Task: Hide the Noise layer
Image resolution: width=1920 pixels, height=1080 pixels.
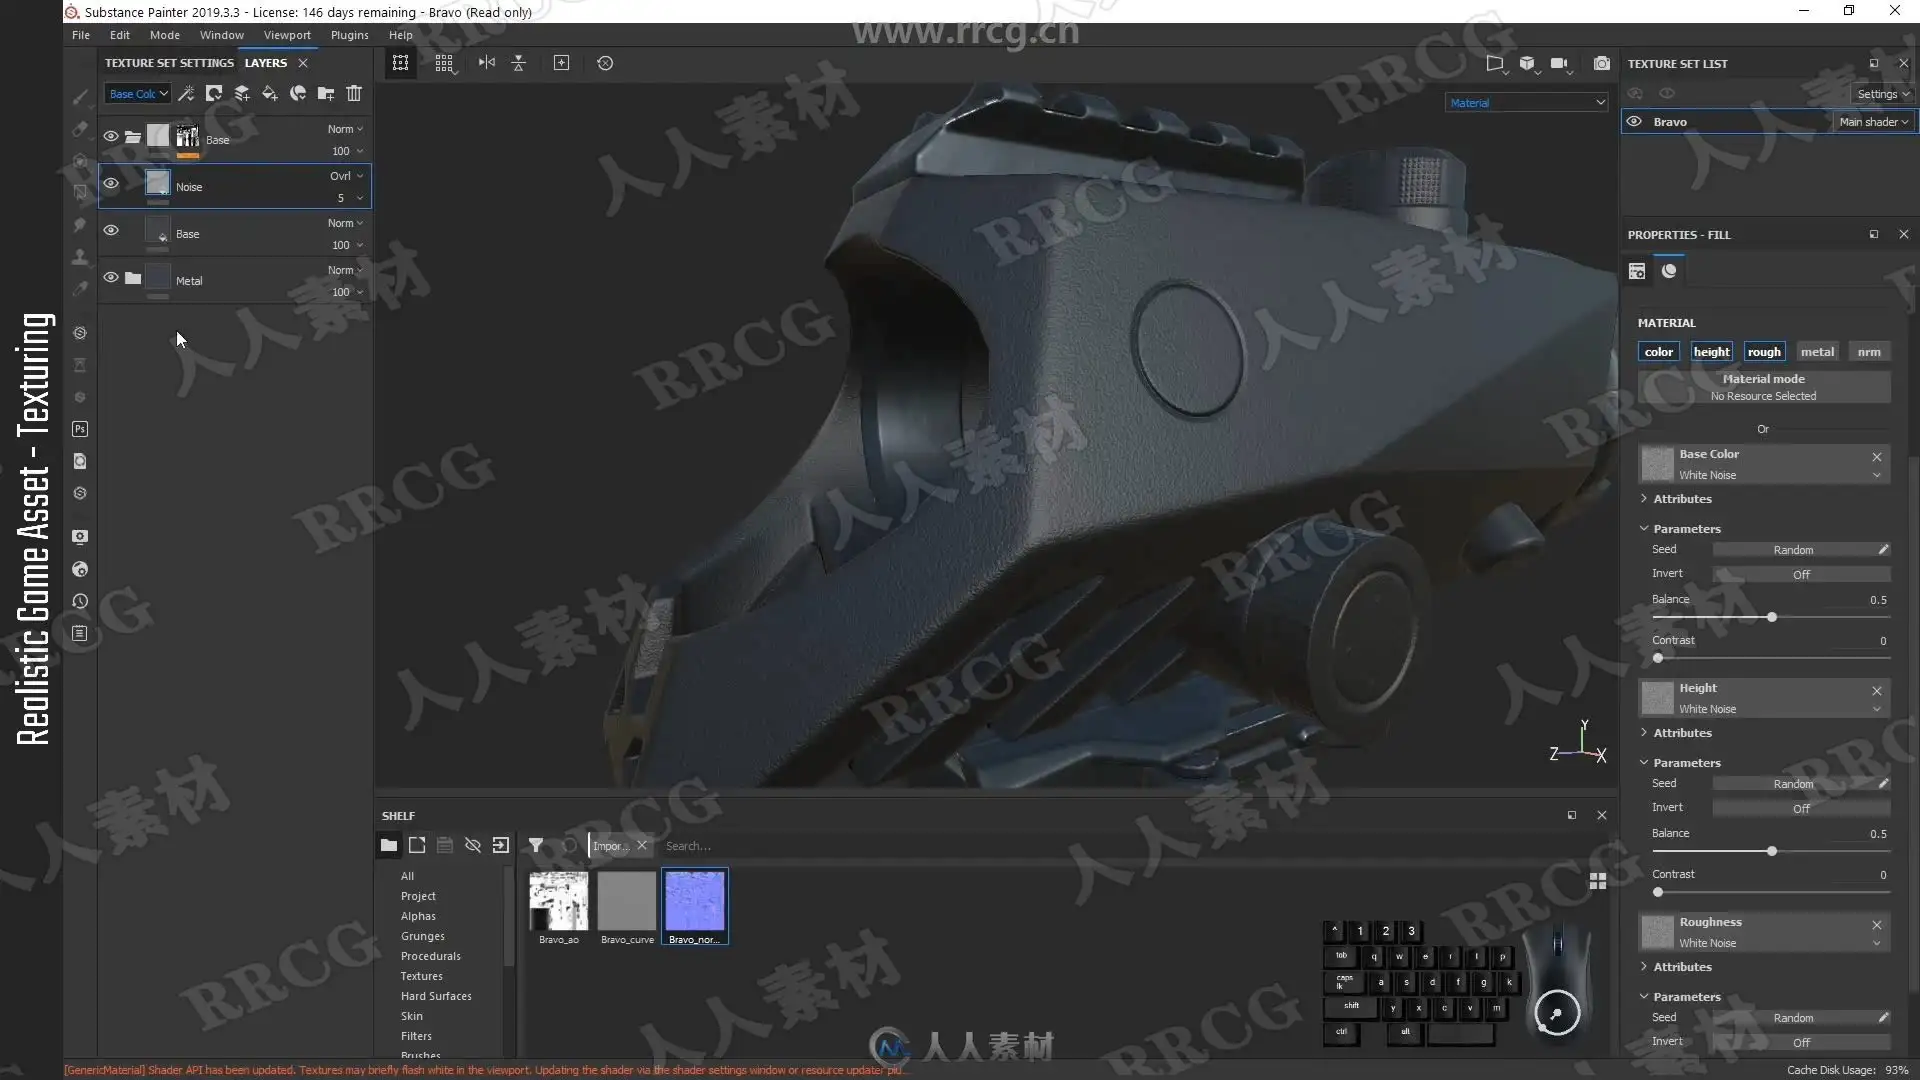Action: [x=111, y=184]
